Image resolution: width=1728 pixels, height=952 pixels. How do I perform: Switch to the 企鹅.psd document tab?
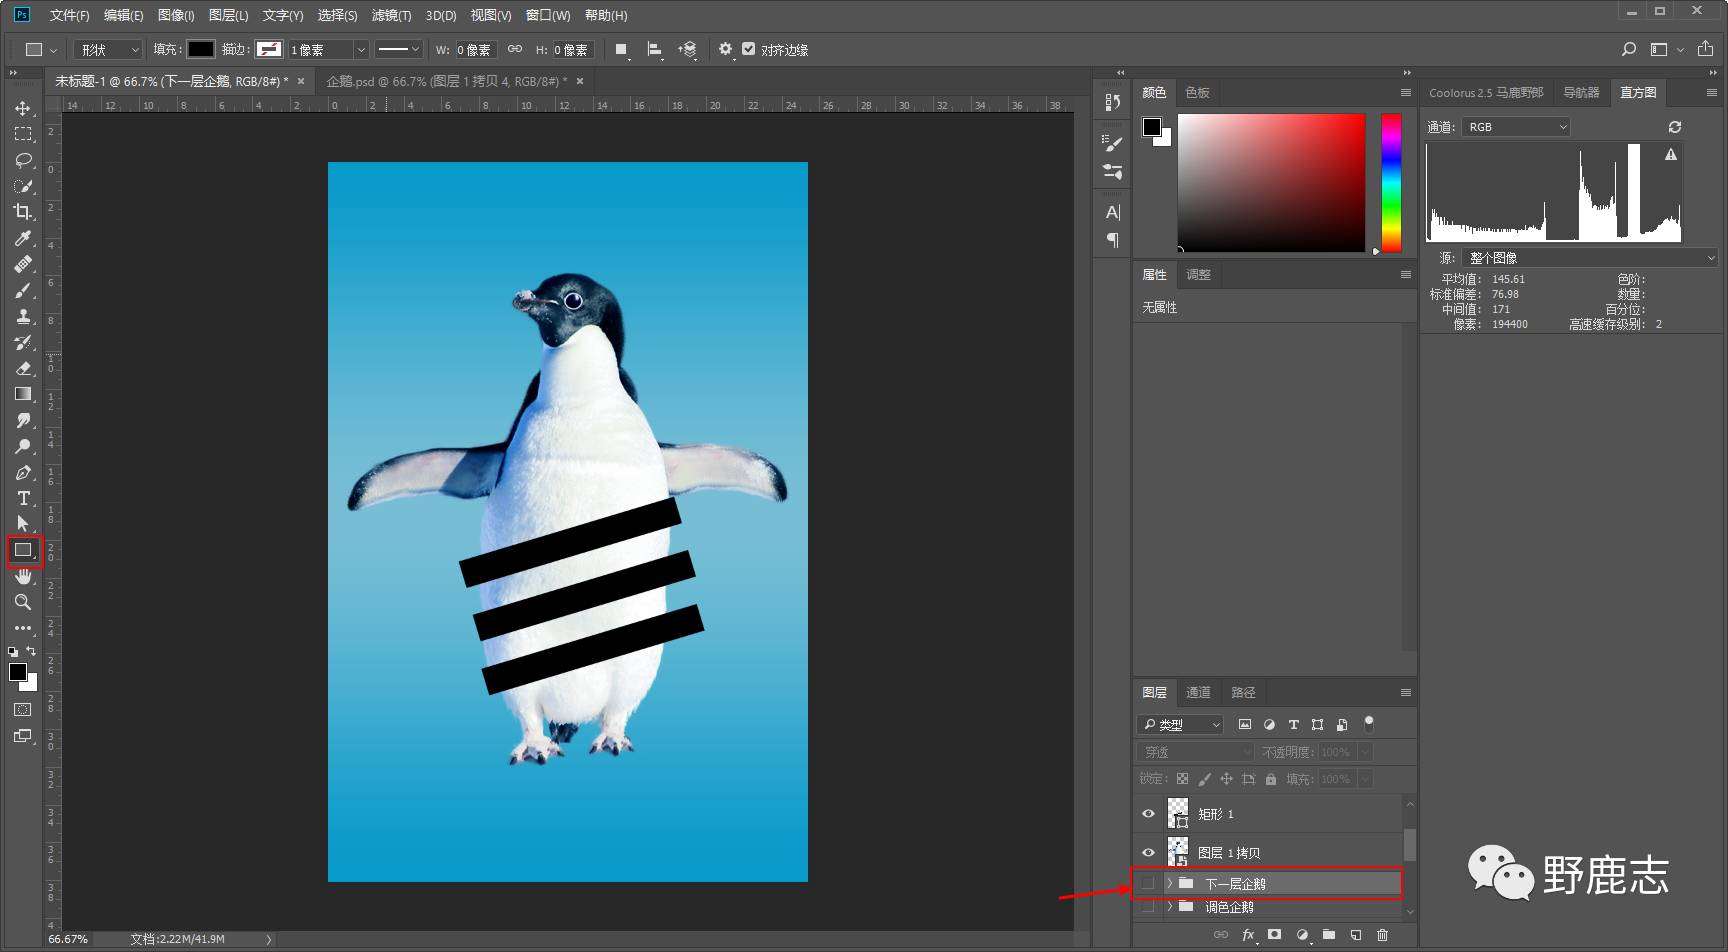point(446,81)
